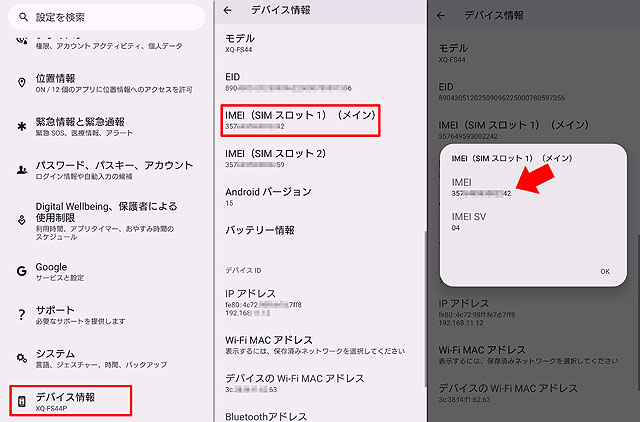640x422 pixels.
Task: Click the middle screen's vertical scrollbar
Action: pos(425,308)
